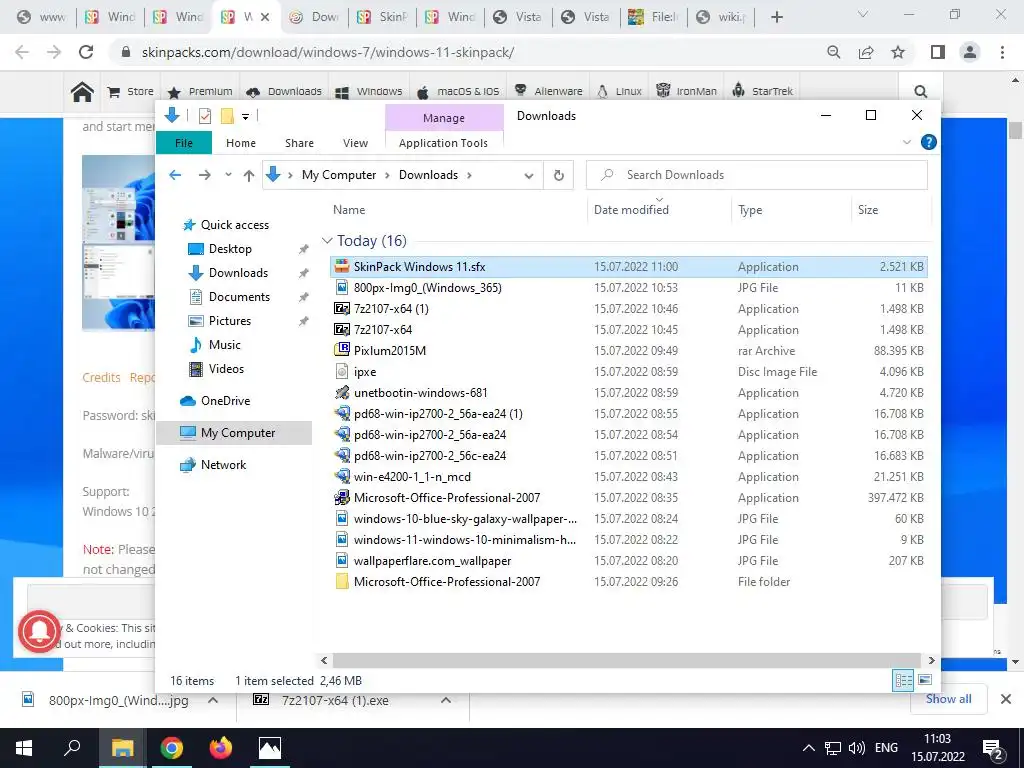1024x768 pixels.
Task: Go back in Explorer navigation
Action: point(175,175)
